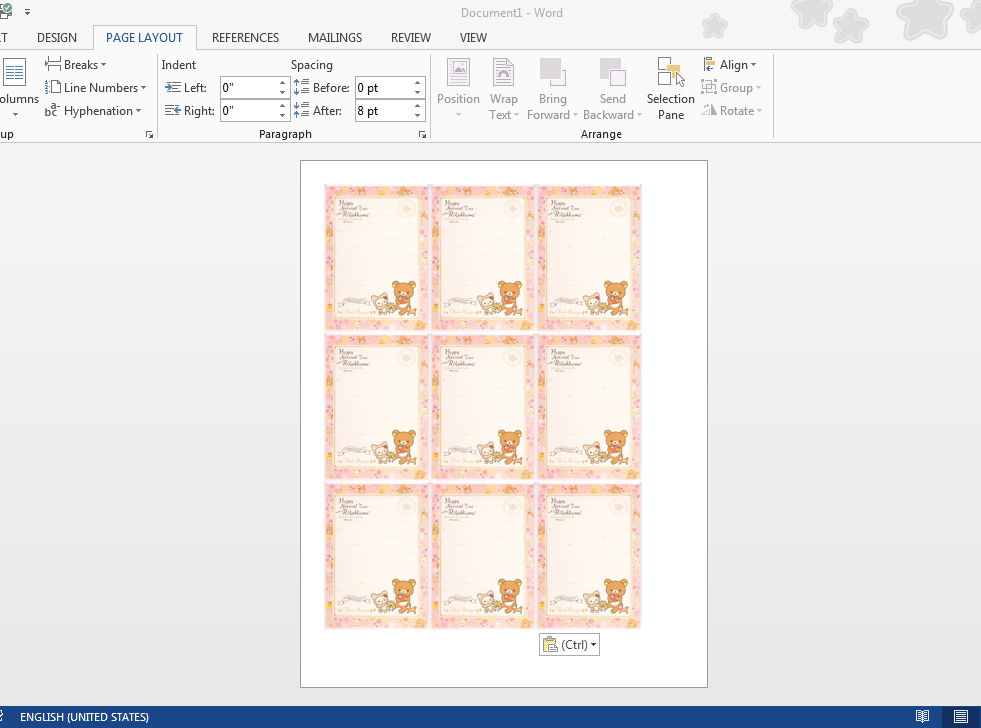Switch to the DESIGN tab
The width and height of the screenshot is (981, 728).
(57, 38)
